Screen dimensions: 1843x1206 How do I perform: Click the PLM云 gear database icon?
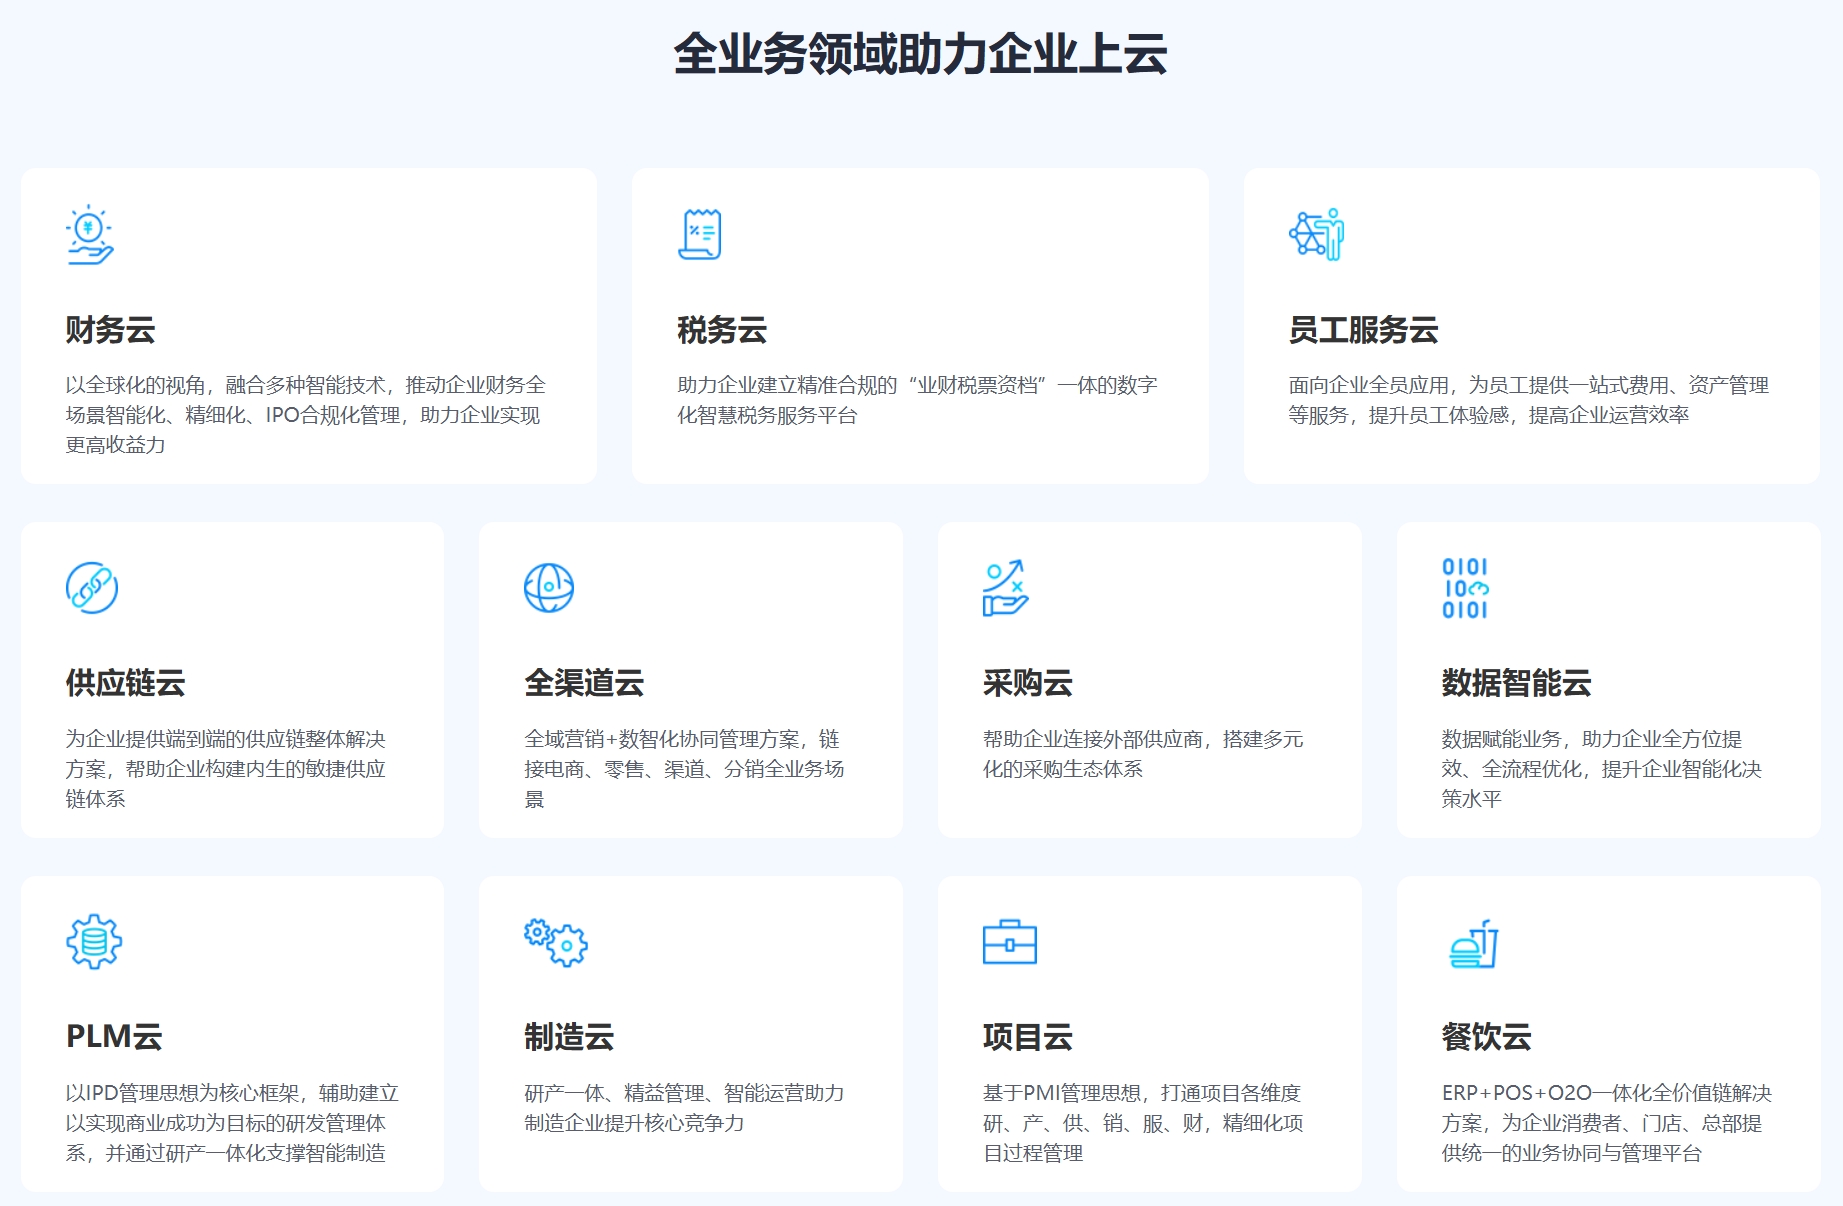coord(94,942)
